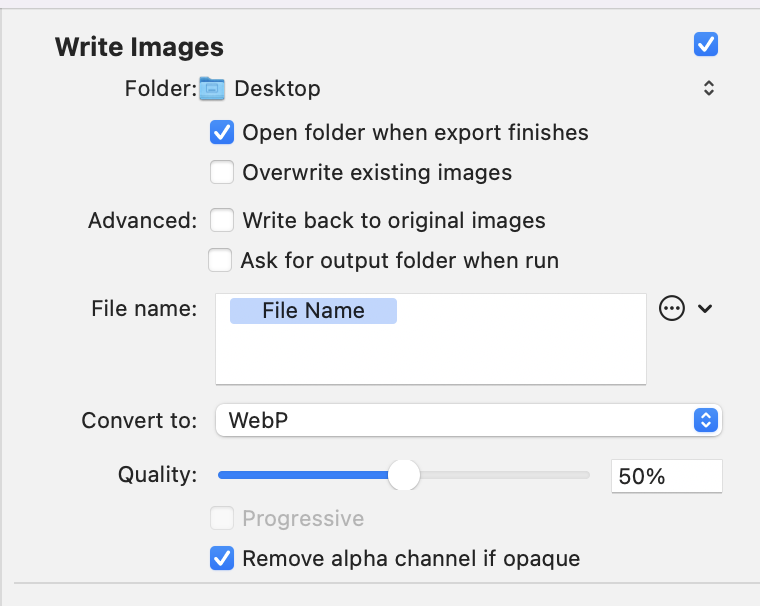The image size is (760, 606).
Task: Uncheck Remove alpha channel if opaque
Action: pyautogui.click(x=222, y=558)
